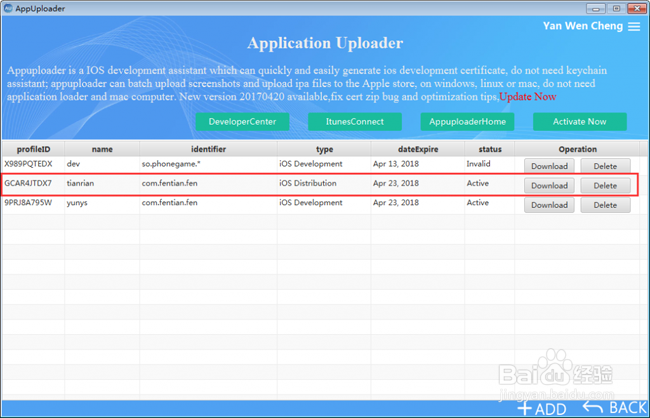Download the yunys profile

click(549, 205)
